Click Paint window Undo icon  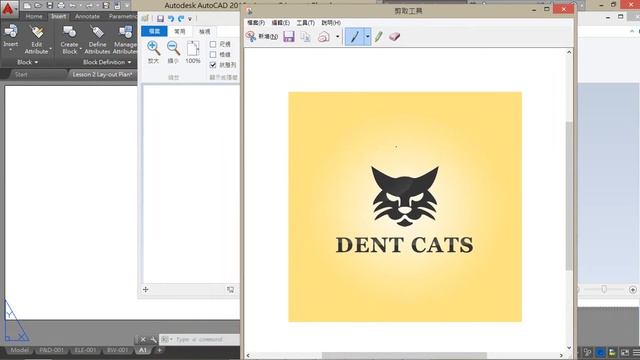pos(171,19)
